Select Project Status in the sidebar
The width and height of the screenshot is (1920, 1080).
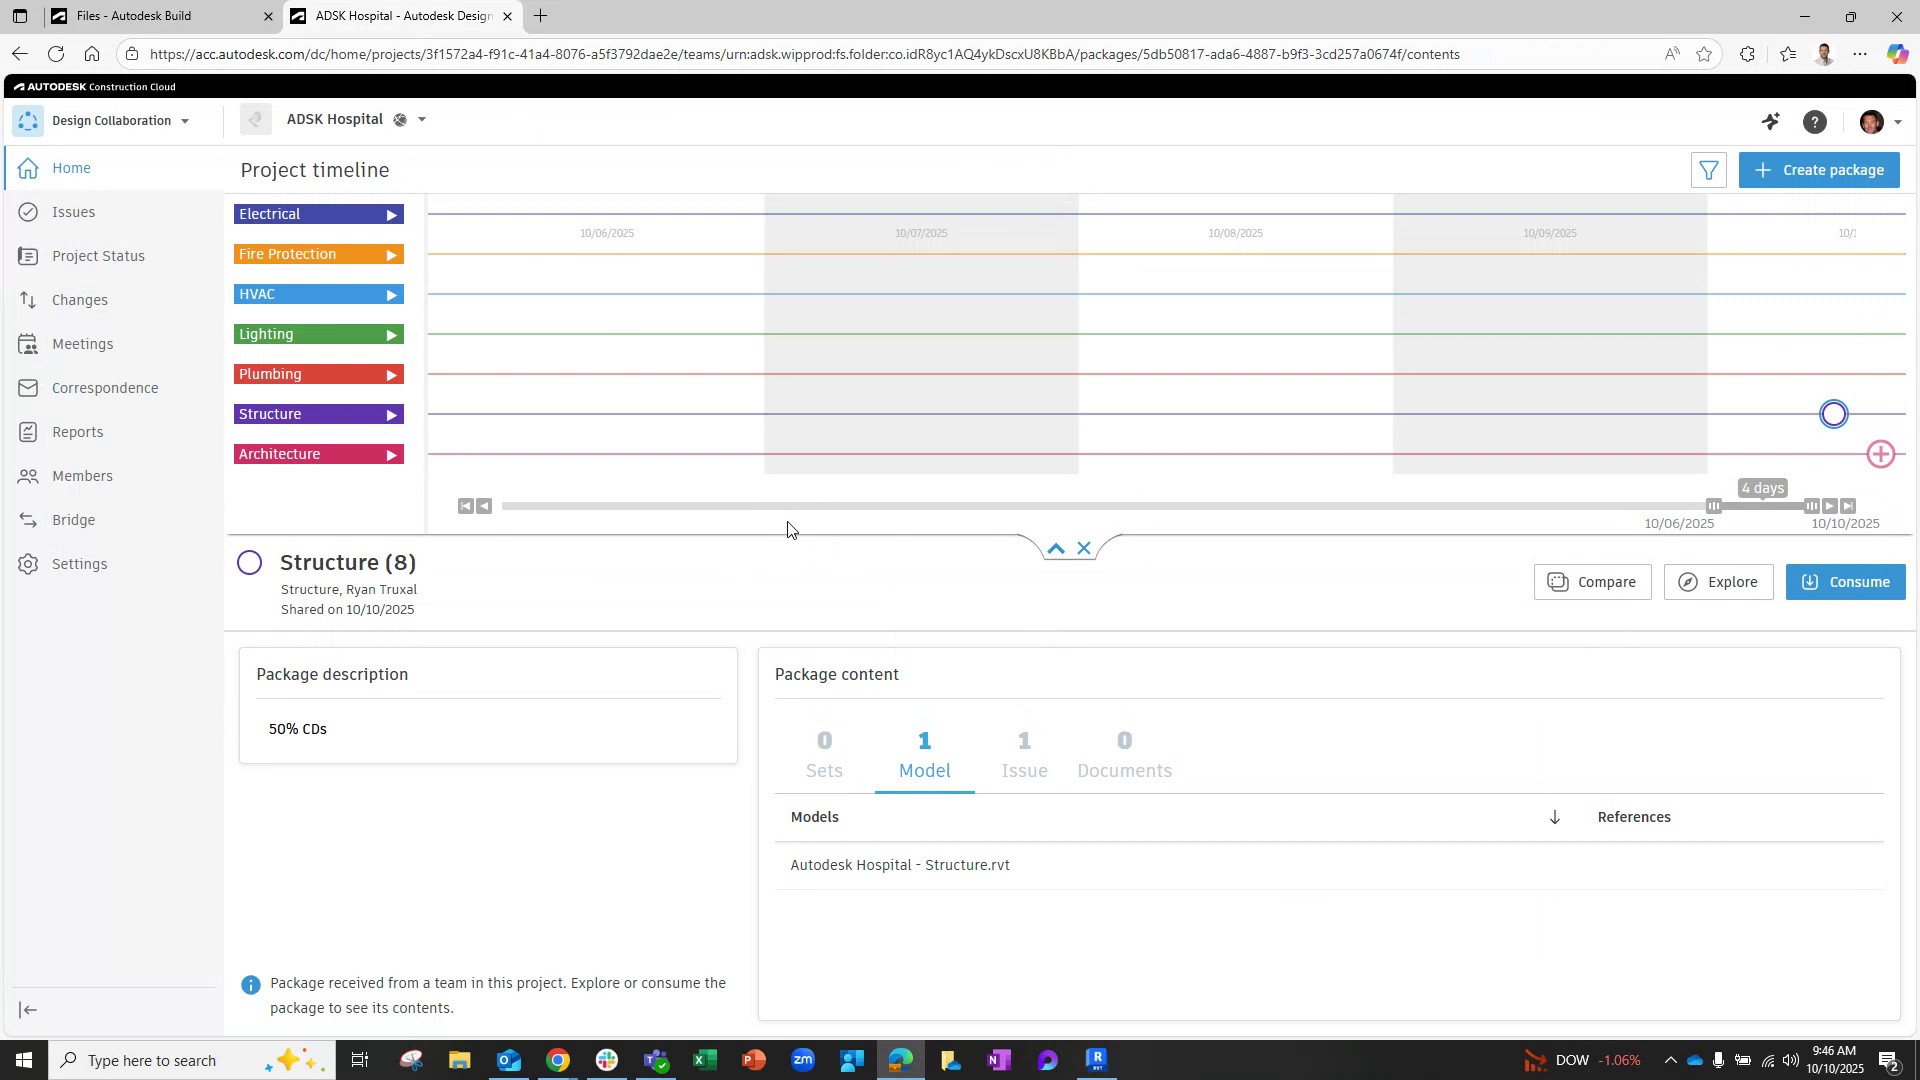(98, 255)
